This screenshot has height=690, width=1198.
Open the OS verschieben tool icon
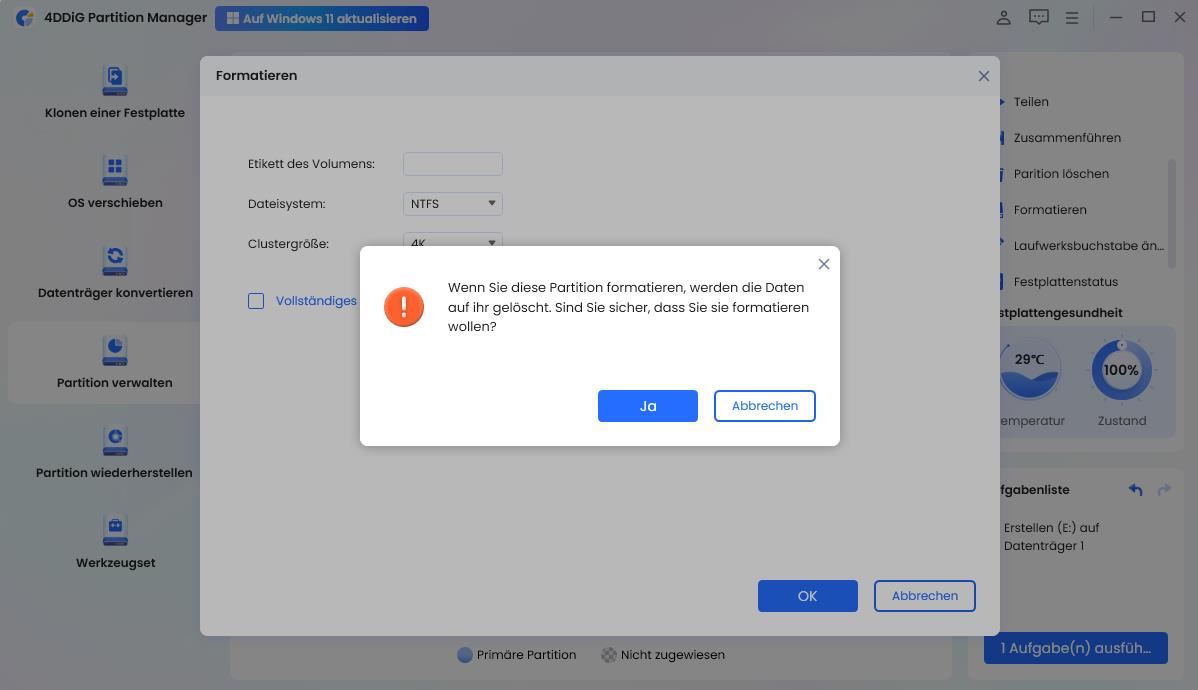click(x=115, y=170)
